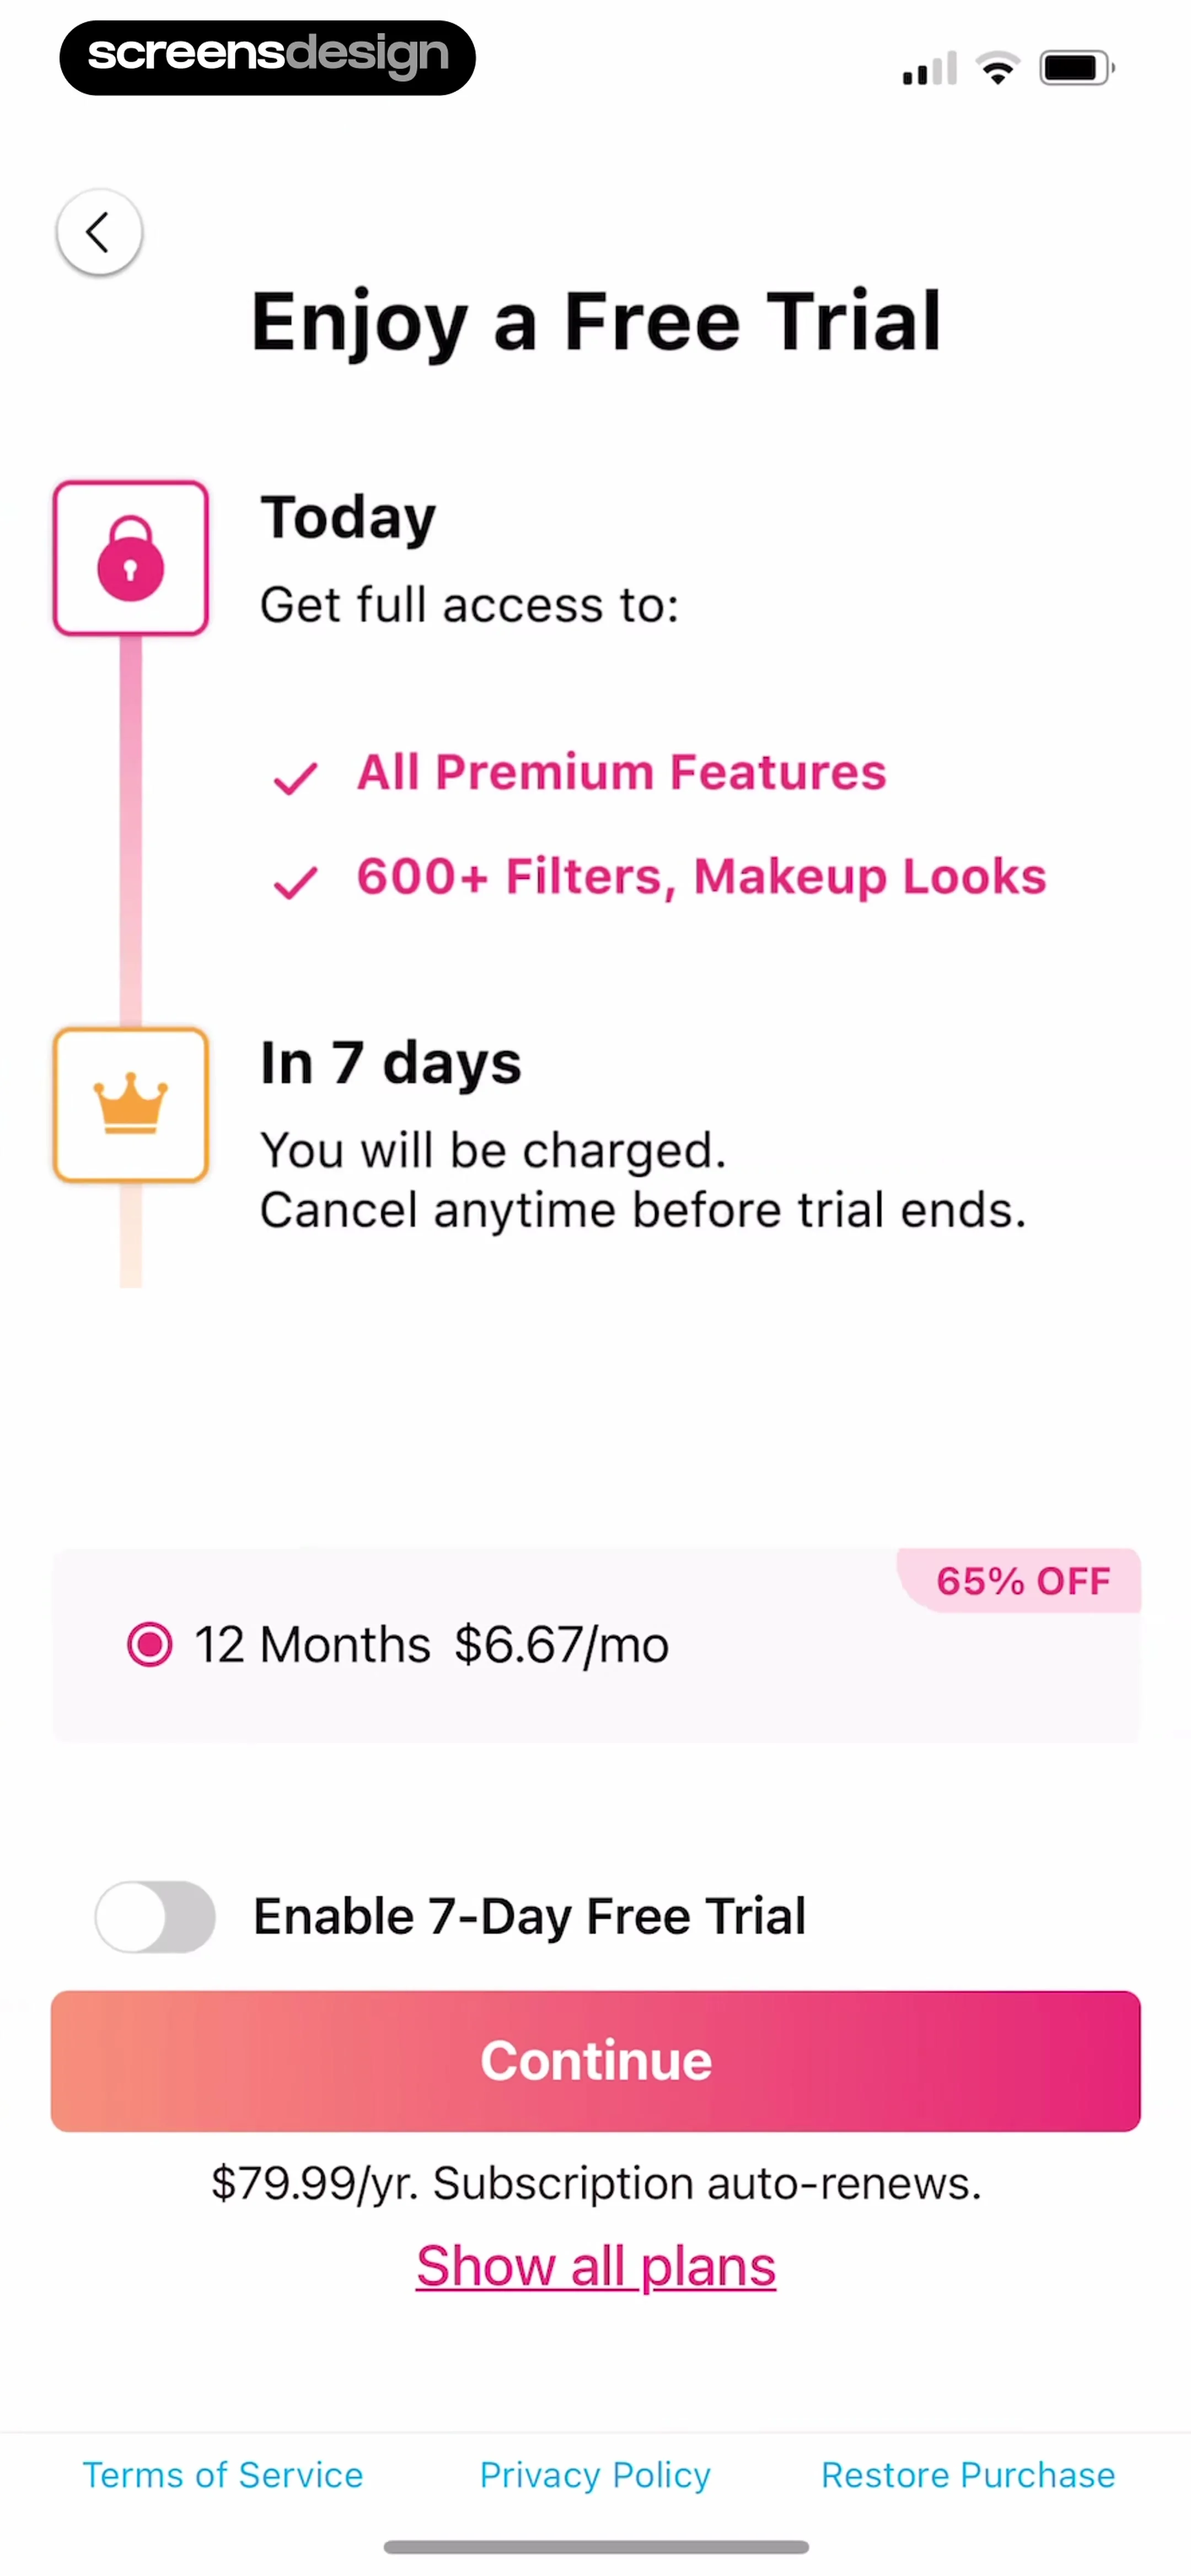Click the orange crown icon
The height and width of the screenshot is (2576, 1191).
click(131, 1105)
